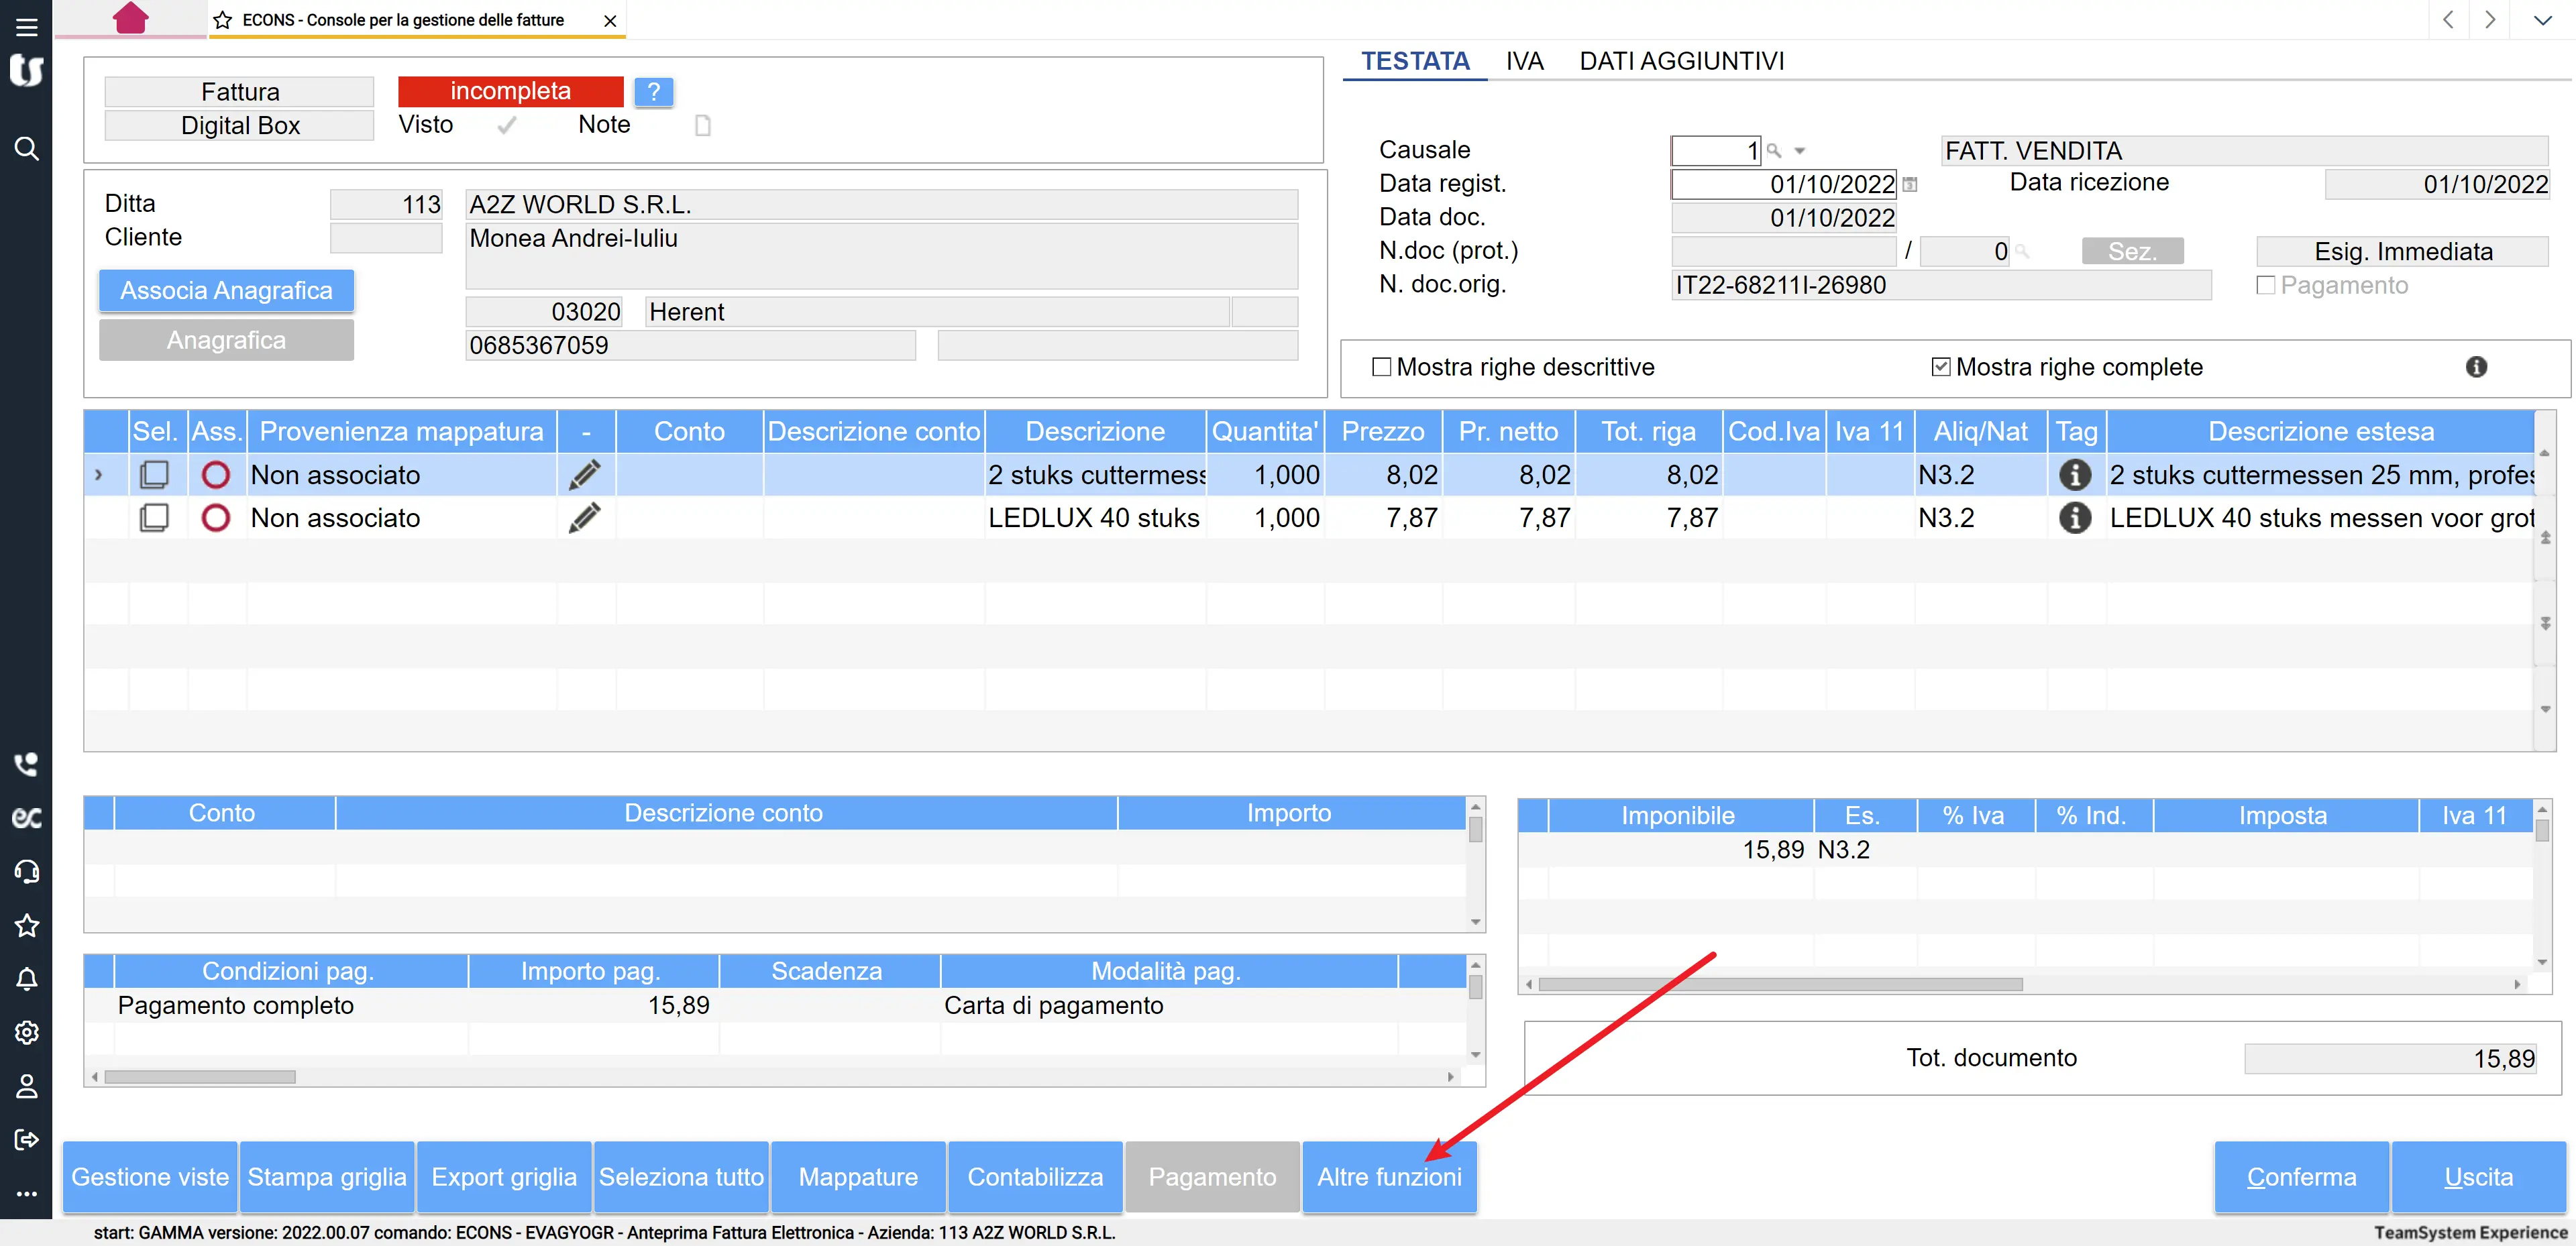This screenshot has height=1246, width=2576.
Task: Click calendar icon next to Data regist.
Action: (1910, 185)
